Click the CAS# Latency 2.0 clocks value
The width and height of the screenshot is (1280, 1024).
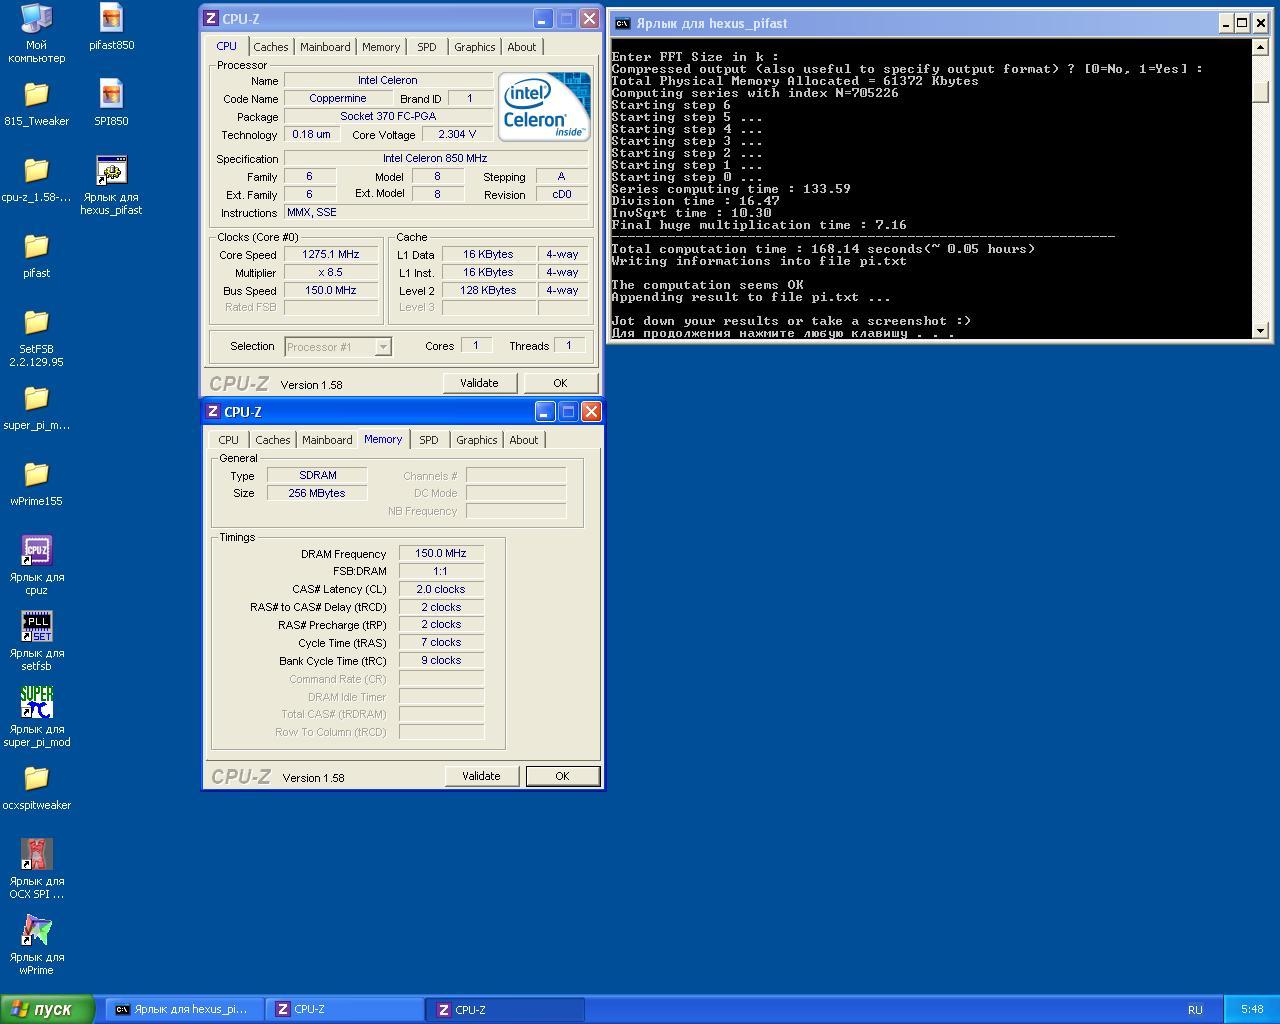click(x=441, y=589)
